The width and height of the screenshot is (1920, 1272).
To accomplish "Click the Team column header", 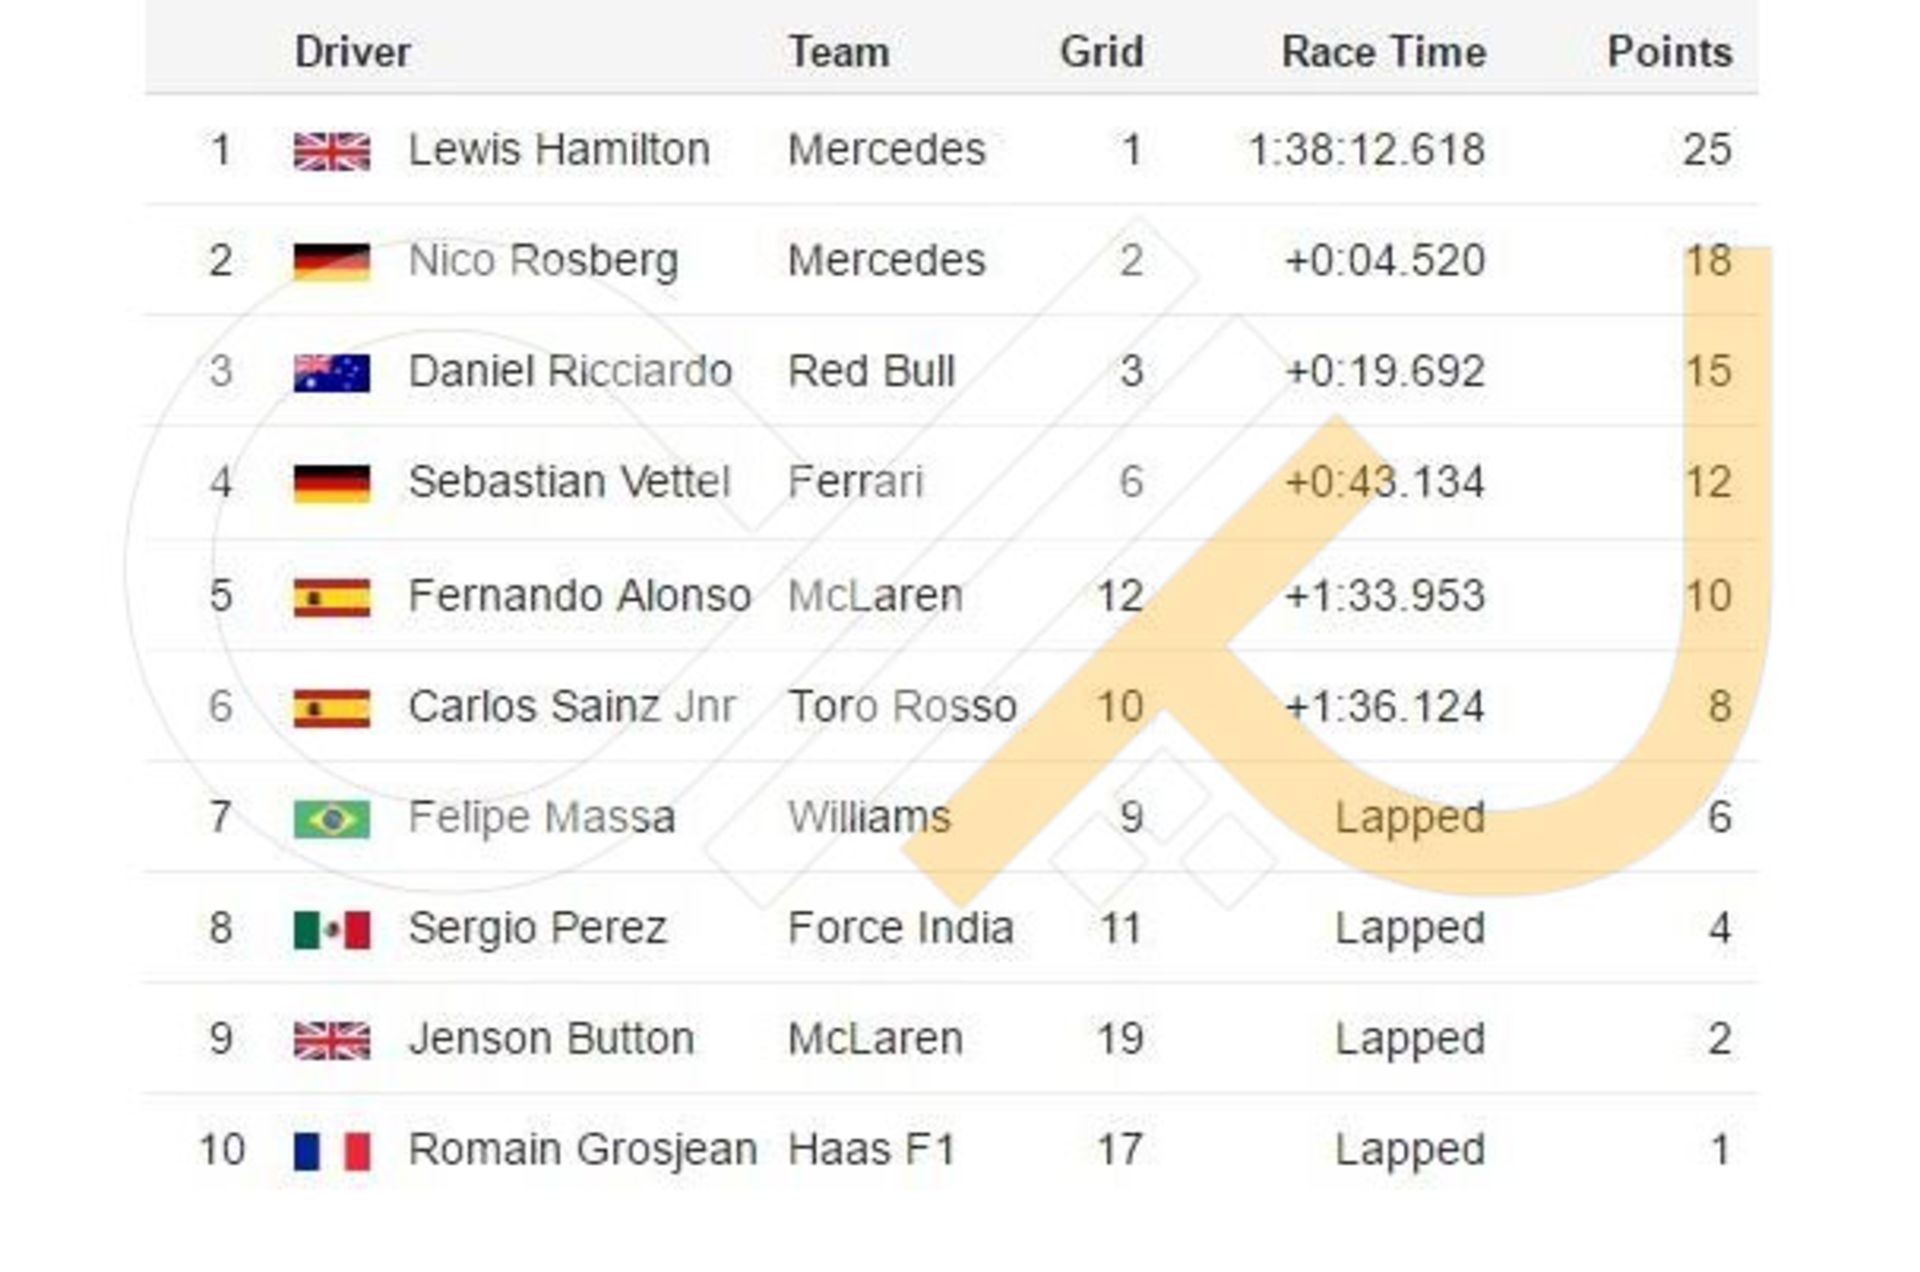I will (838, 52).
